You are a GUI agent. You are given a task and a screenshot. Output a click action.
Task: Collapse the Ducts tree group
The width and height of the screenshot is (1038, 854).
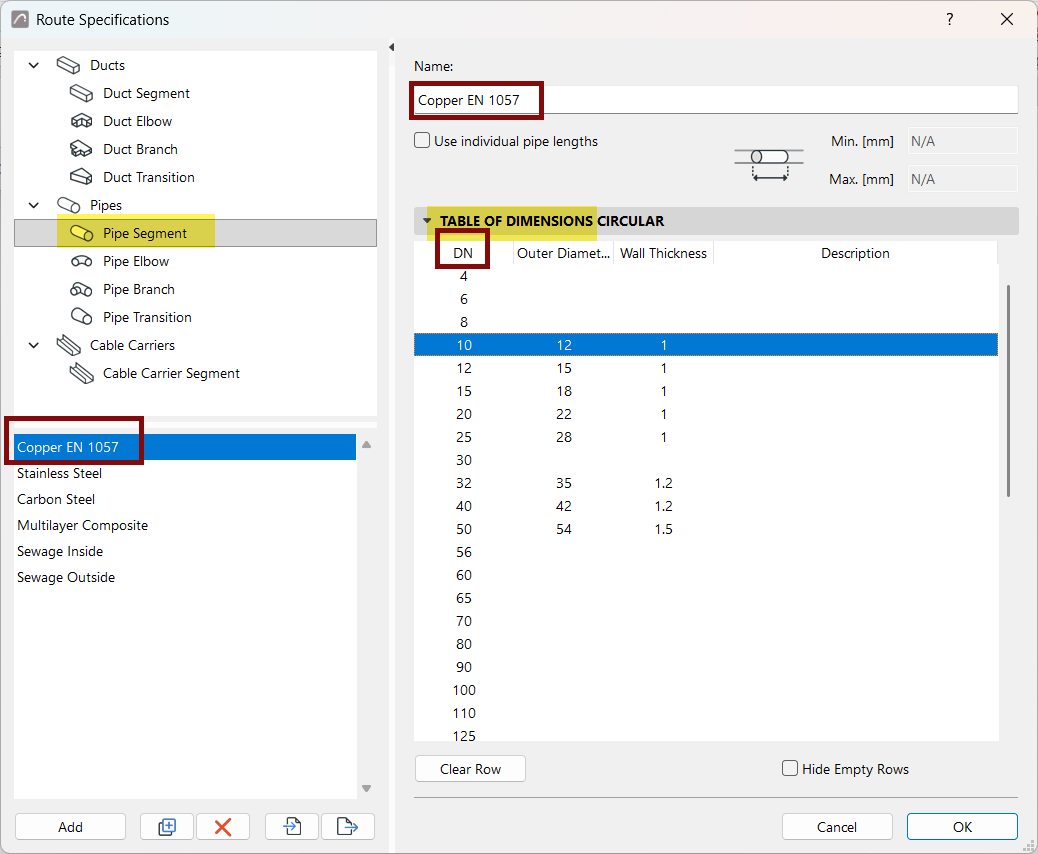34,65
